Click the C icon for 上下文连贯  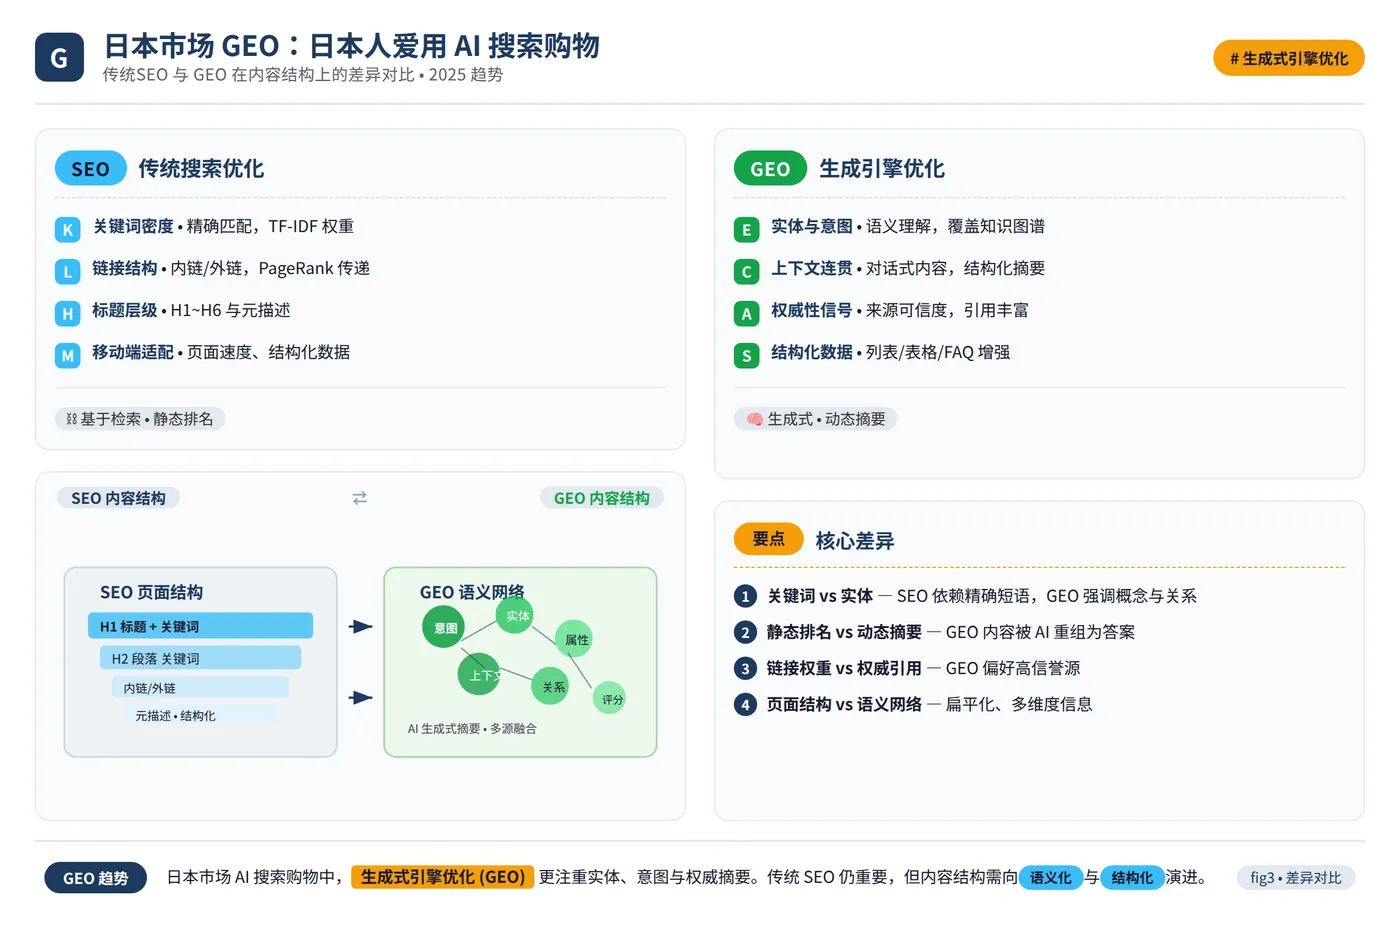[746, 271]
